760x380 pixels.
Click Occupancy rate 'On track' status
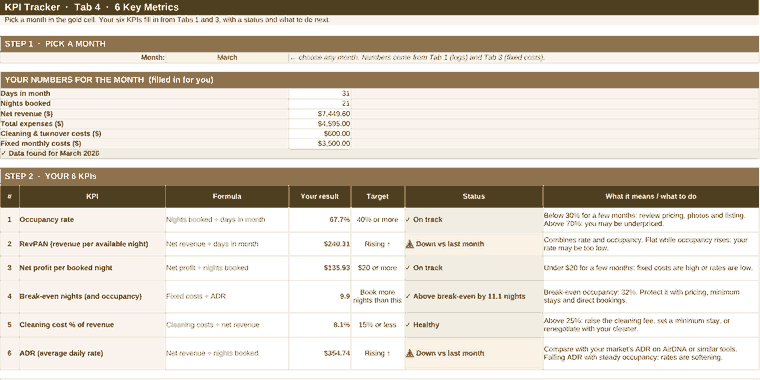coord(474,220)
